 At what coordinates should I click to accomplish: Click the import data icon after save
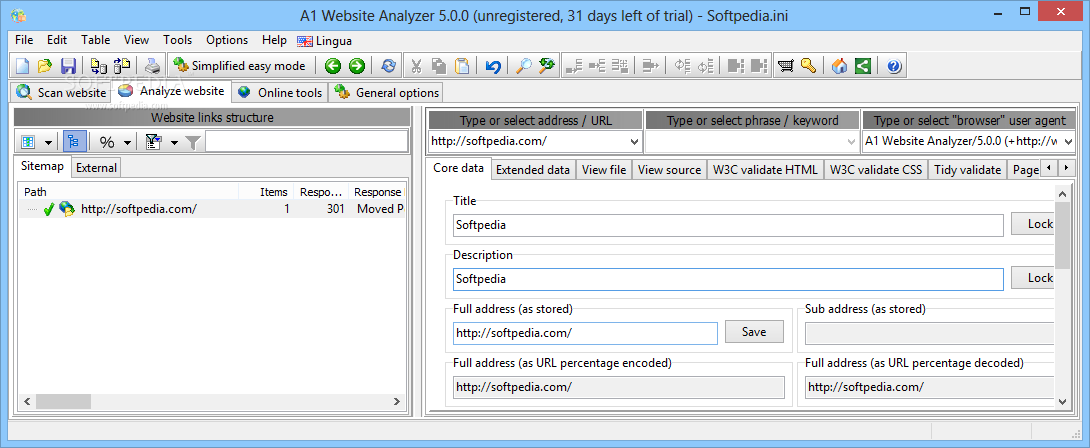click(x=99, y=66)
